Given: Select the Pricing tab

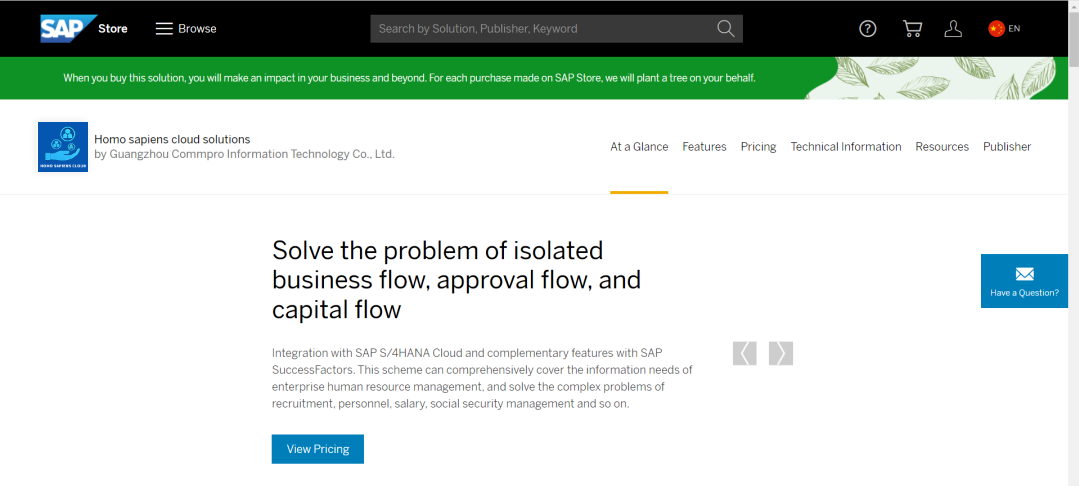Looking at the screenshot, I should pyautogui.click(x=758, y=147).
